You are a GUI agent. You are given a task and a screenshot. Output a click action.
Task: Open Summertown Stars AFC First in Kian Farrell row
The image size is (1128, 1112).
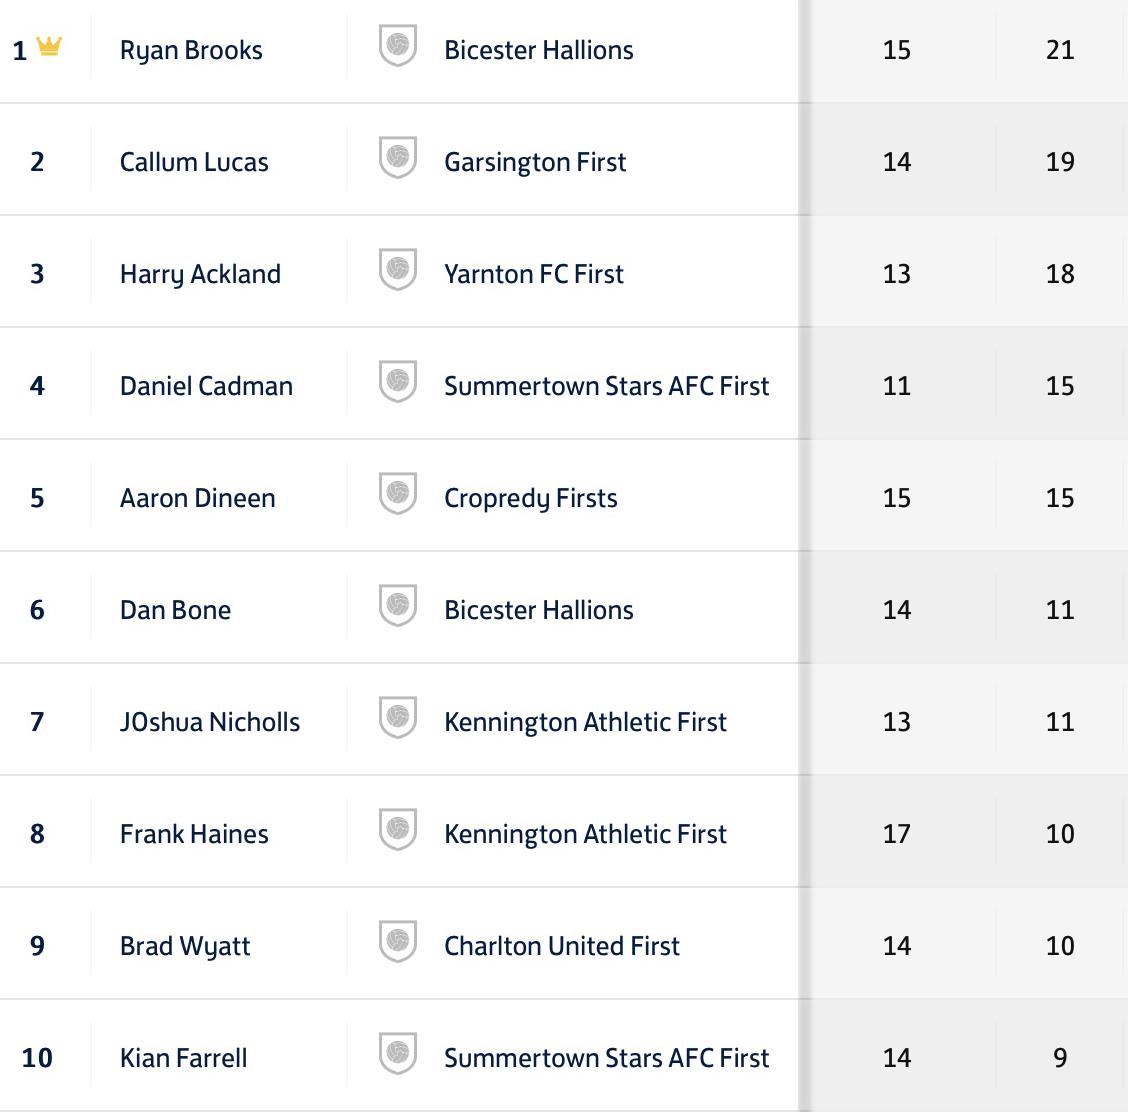(606, 1058)
